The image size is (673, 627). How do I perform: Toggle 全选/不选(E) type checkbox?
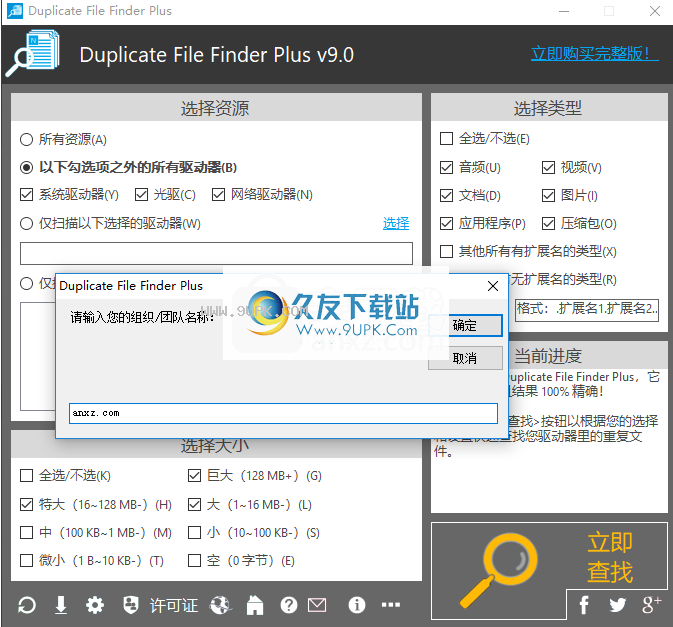click(x=446, y=139)
